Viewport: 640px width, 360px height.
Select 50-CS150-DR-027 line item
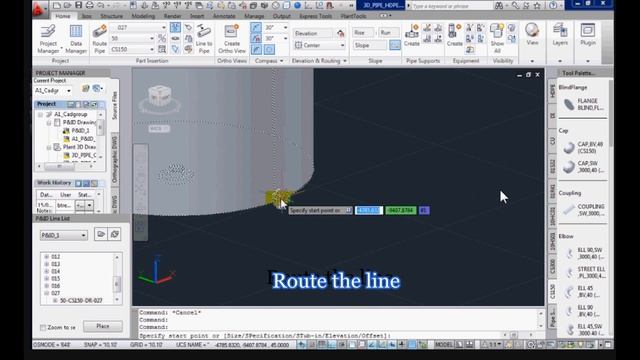tap(81, 300)
